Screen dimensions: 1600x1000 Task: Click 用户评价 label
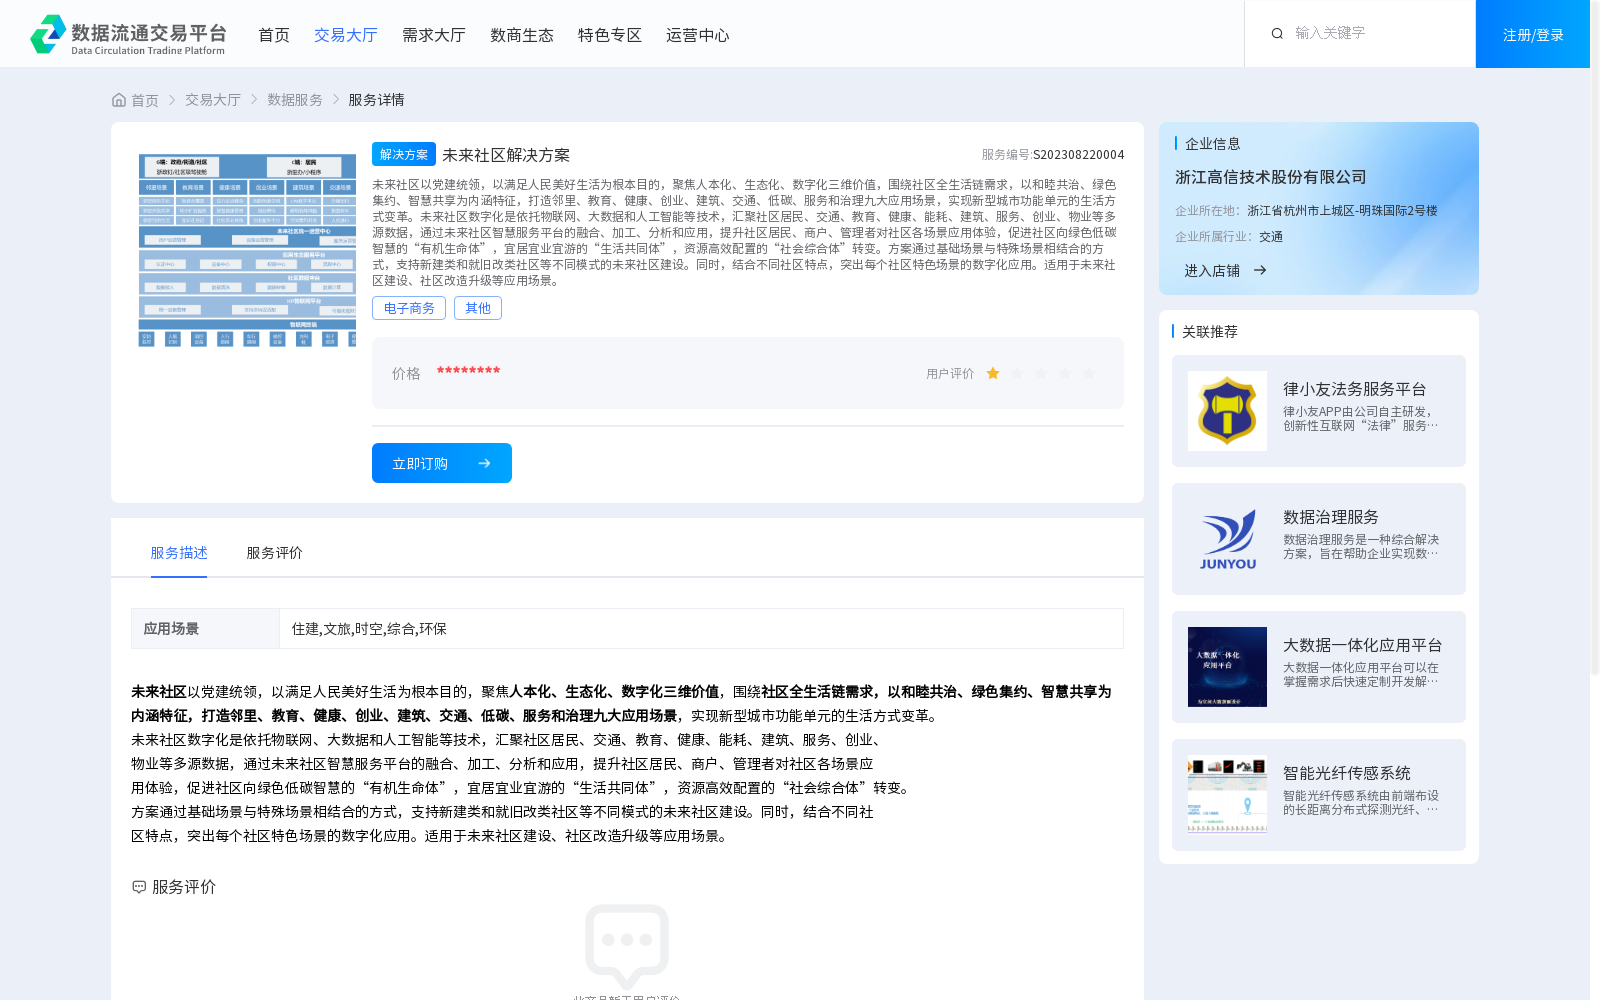950,374
